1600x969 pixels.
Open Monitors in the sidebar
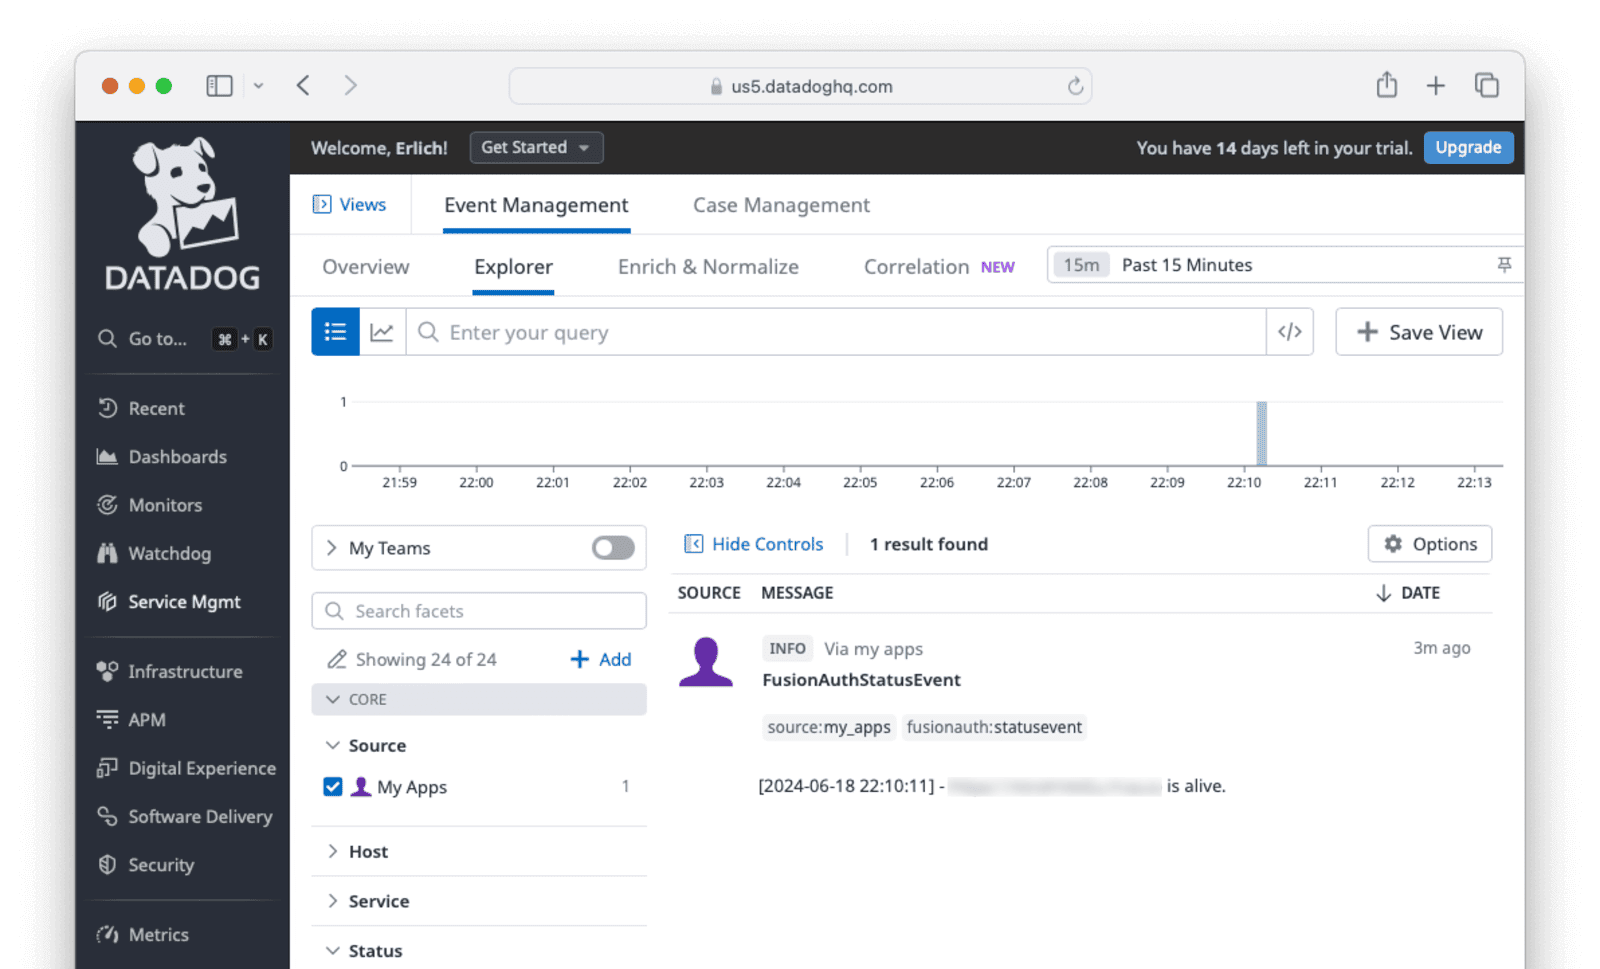[150, 505]
